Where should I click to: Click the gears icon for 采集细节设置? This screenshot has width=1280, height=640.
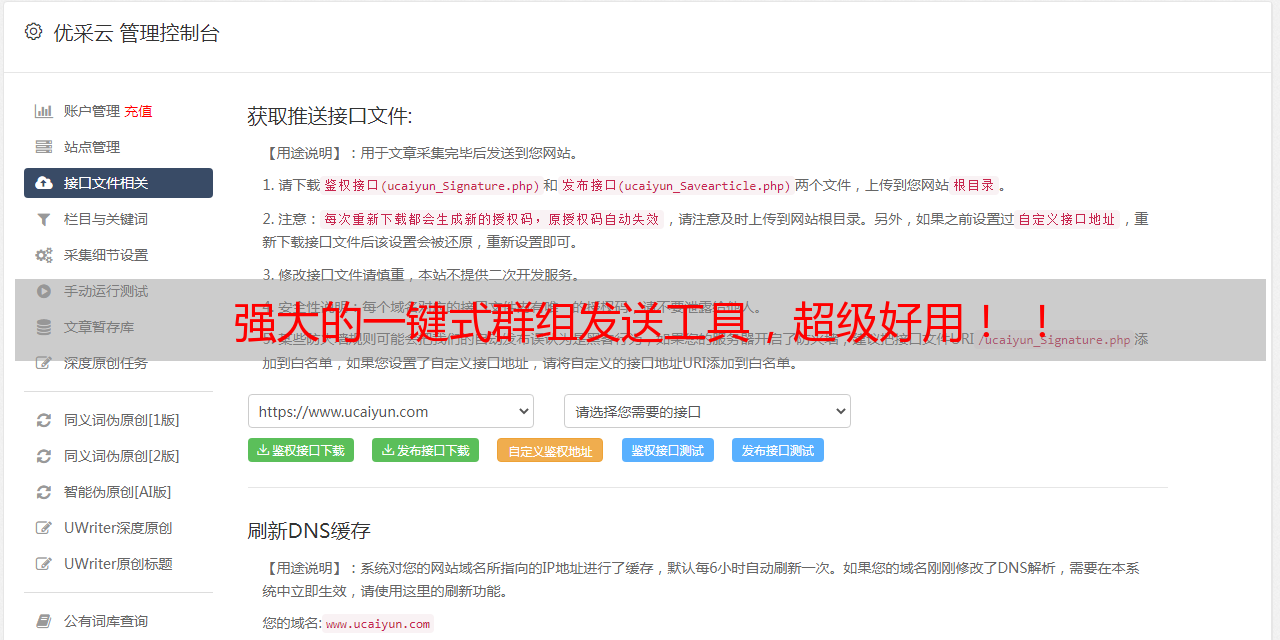[44, 255]
